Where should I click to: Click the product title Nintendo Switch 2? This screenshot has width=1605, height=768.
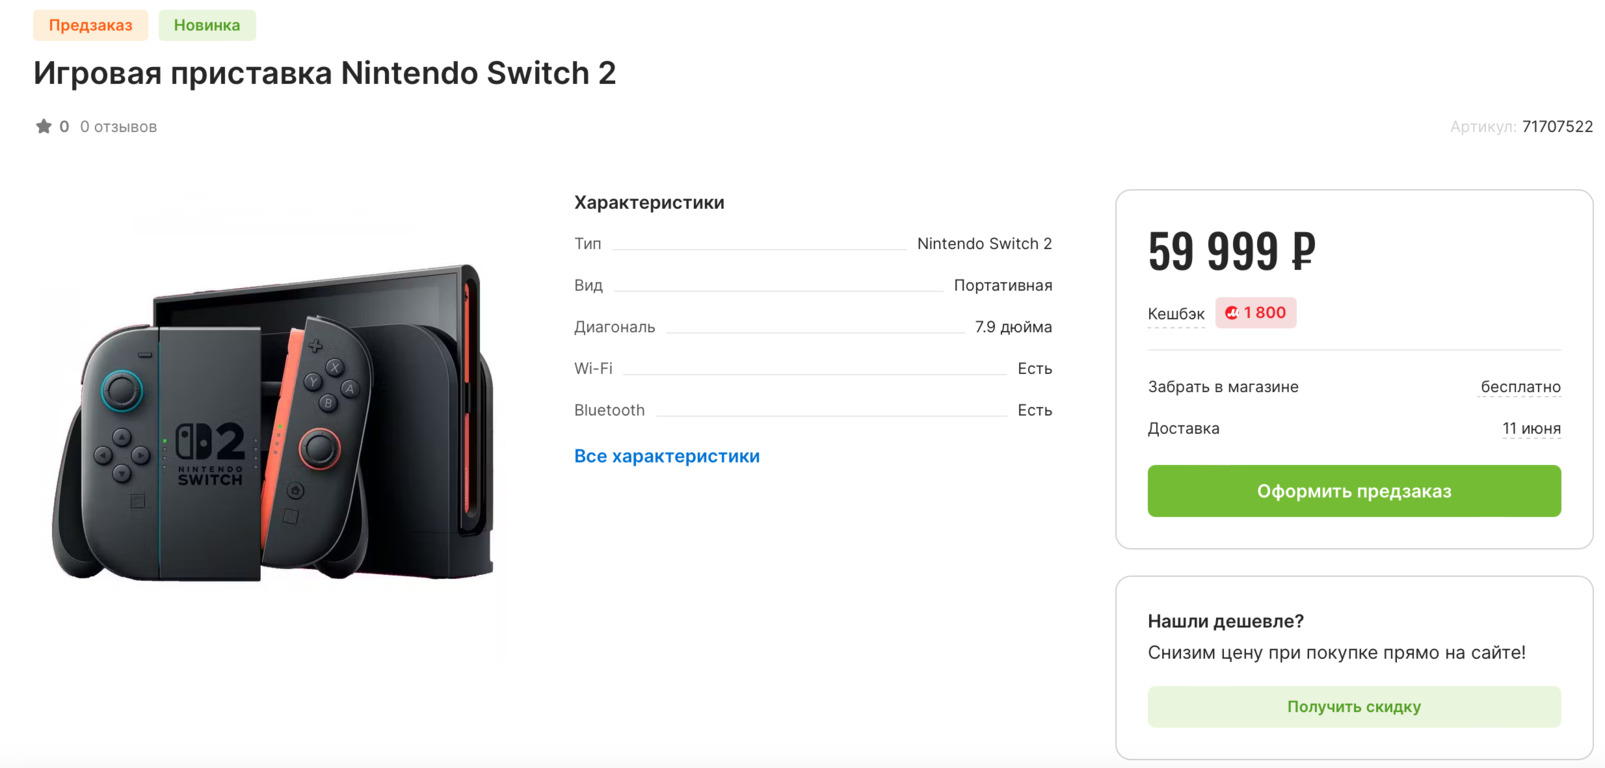[324, 73]
